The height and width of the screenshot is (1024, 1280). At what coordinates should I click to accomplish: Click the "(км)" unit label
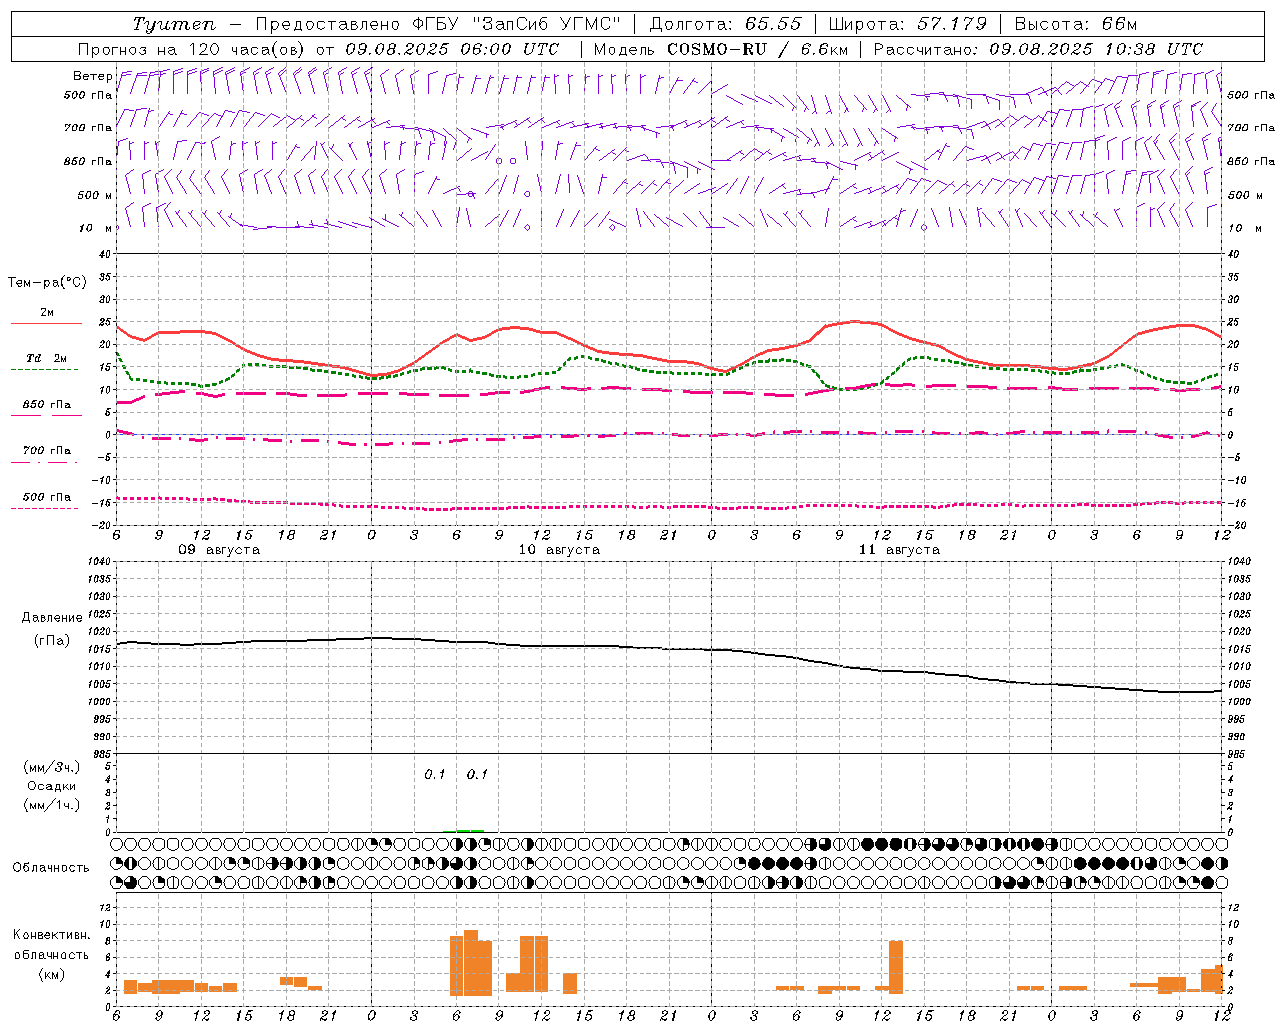pos(52,974)
